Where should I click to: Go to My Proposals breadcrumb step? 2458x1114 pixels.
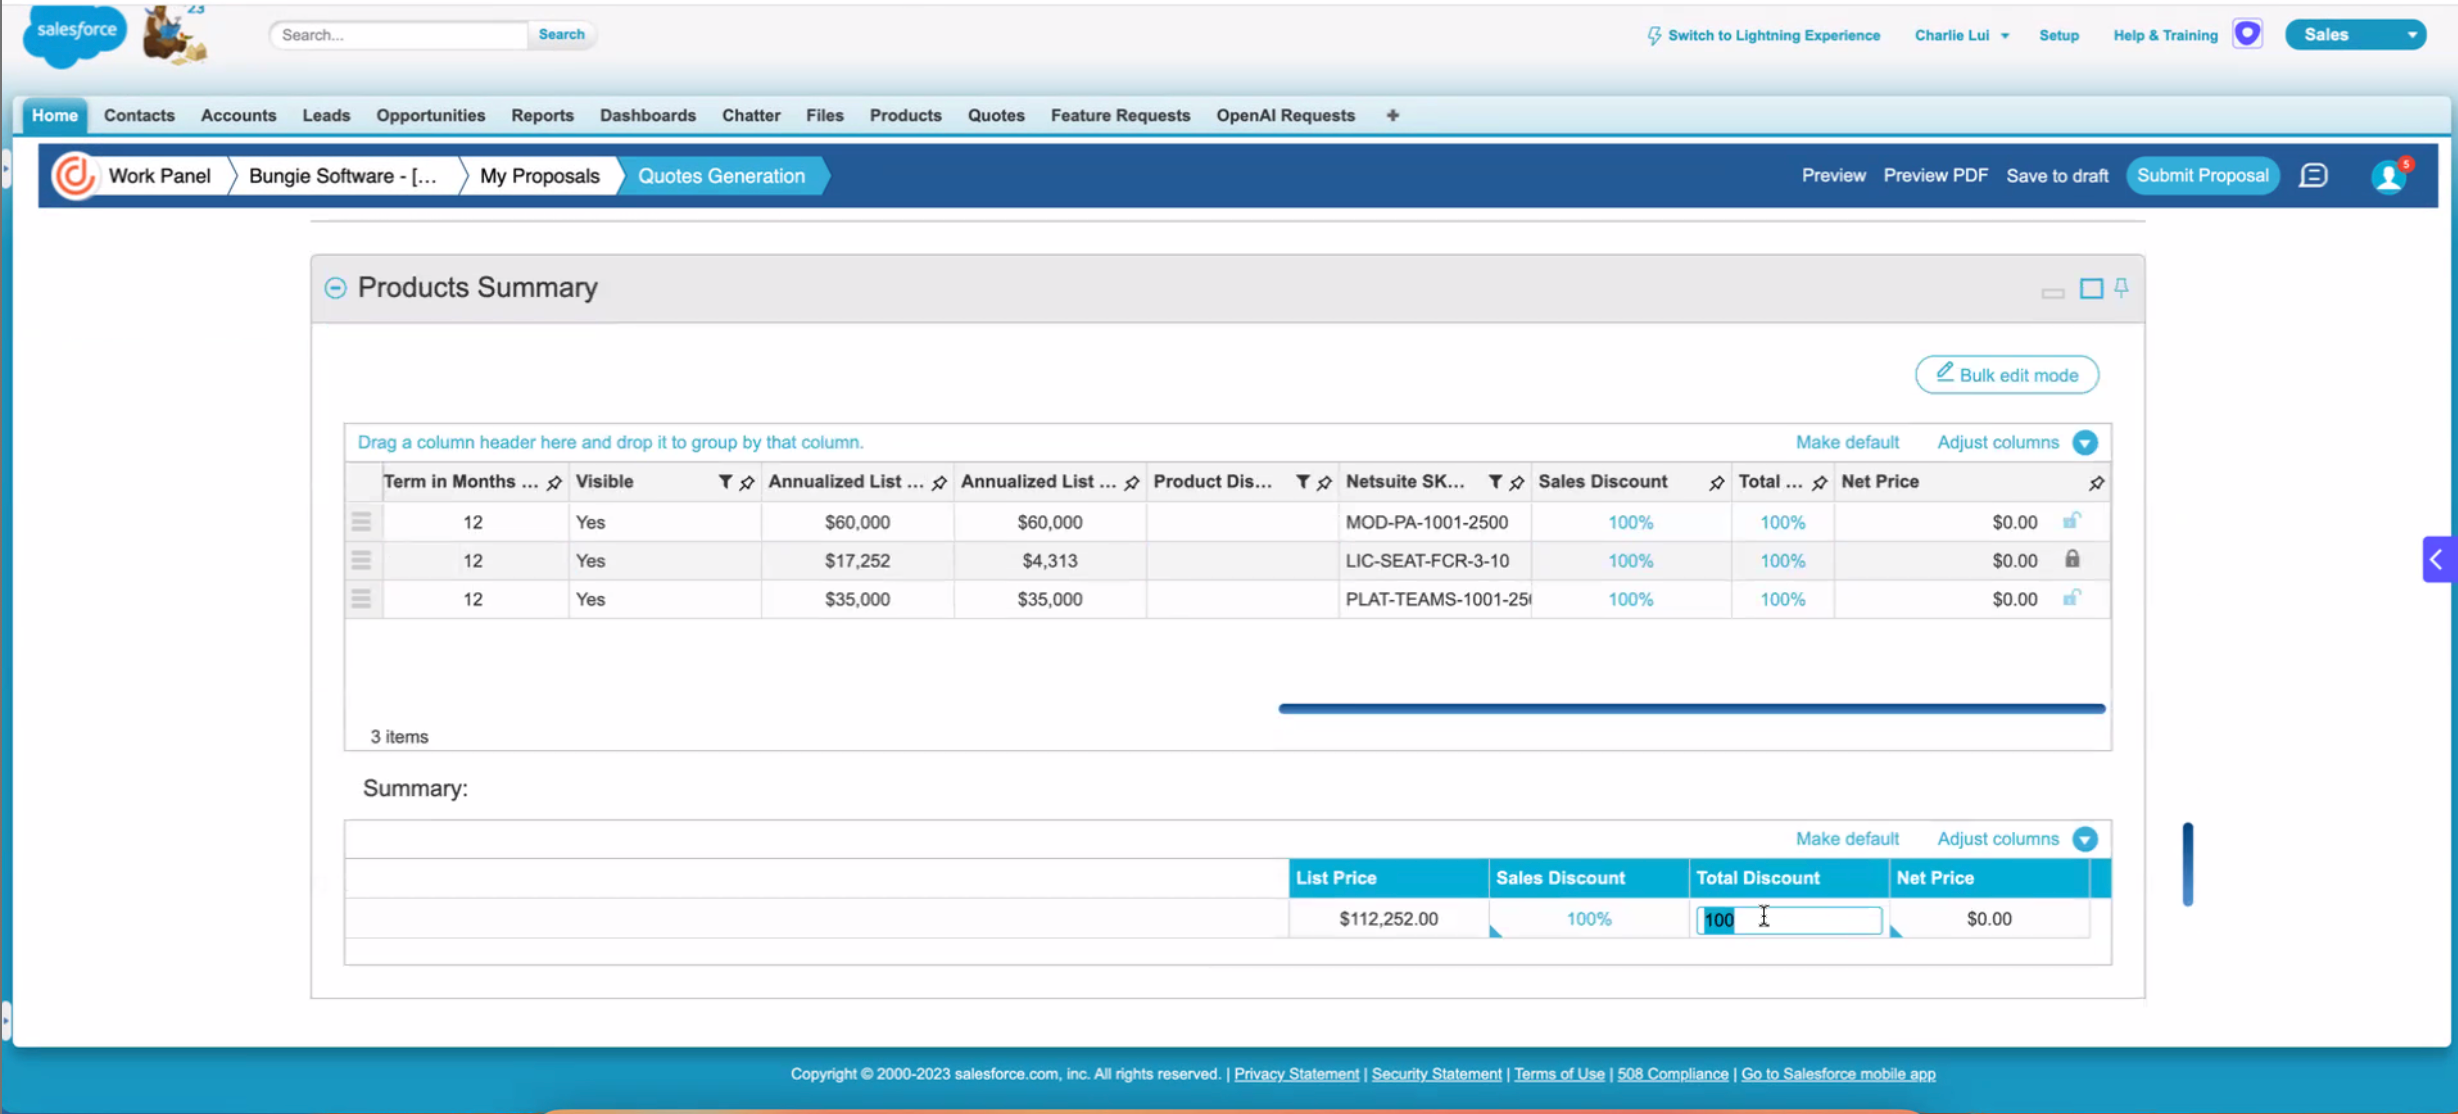tap(539, 176)
